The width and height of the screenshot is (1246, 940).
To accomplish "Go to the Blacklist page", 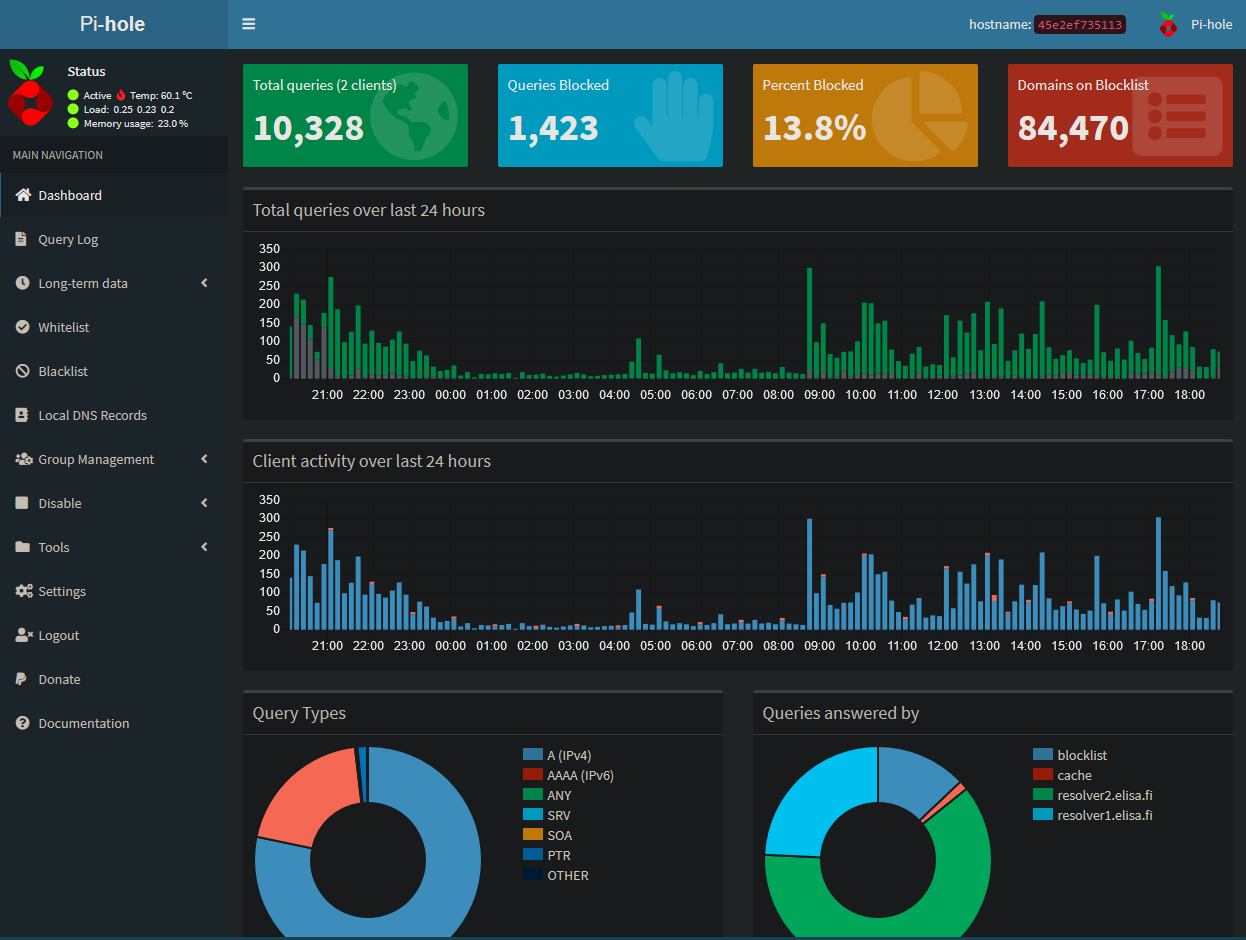I will [114, 371].
